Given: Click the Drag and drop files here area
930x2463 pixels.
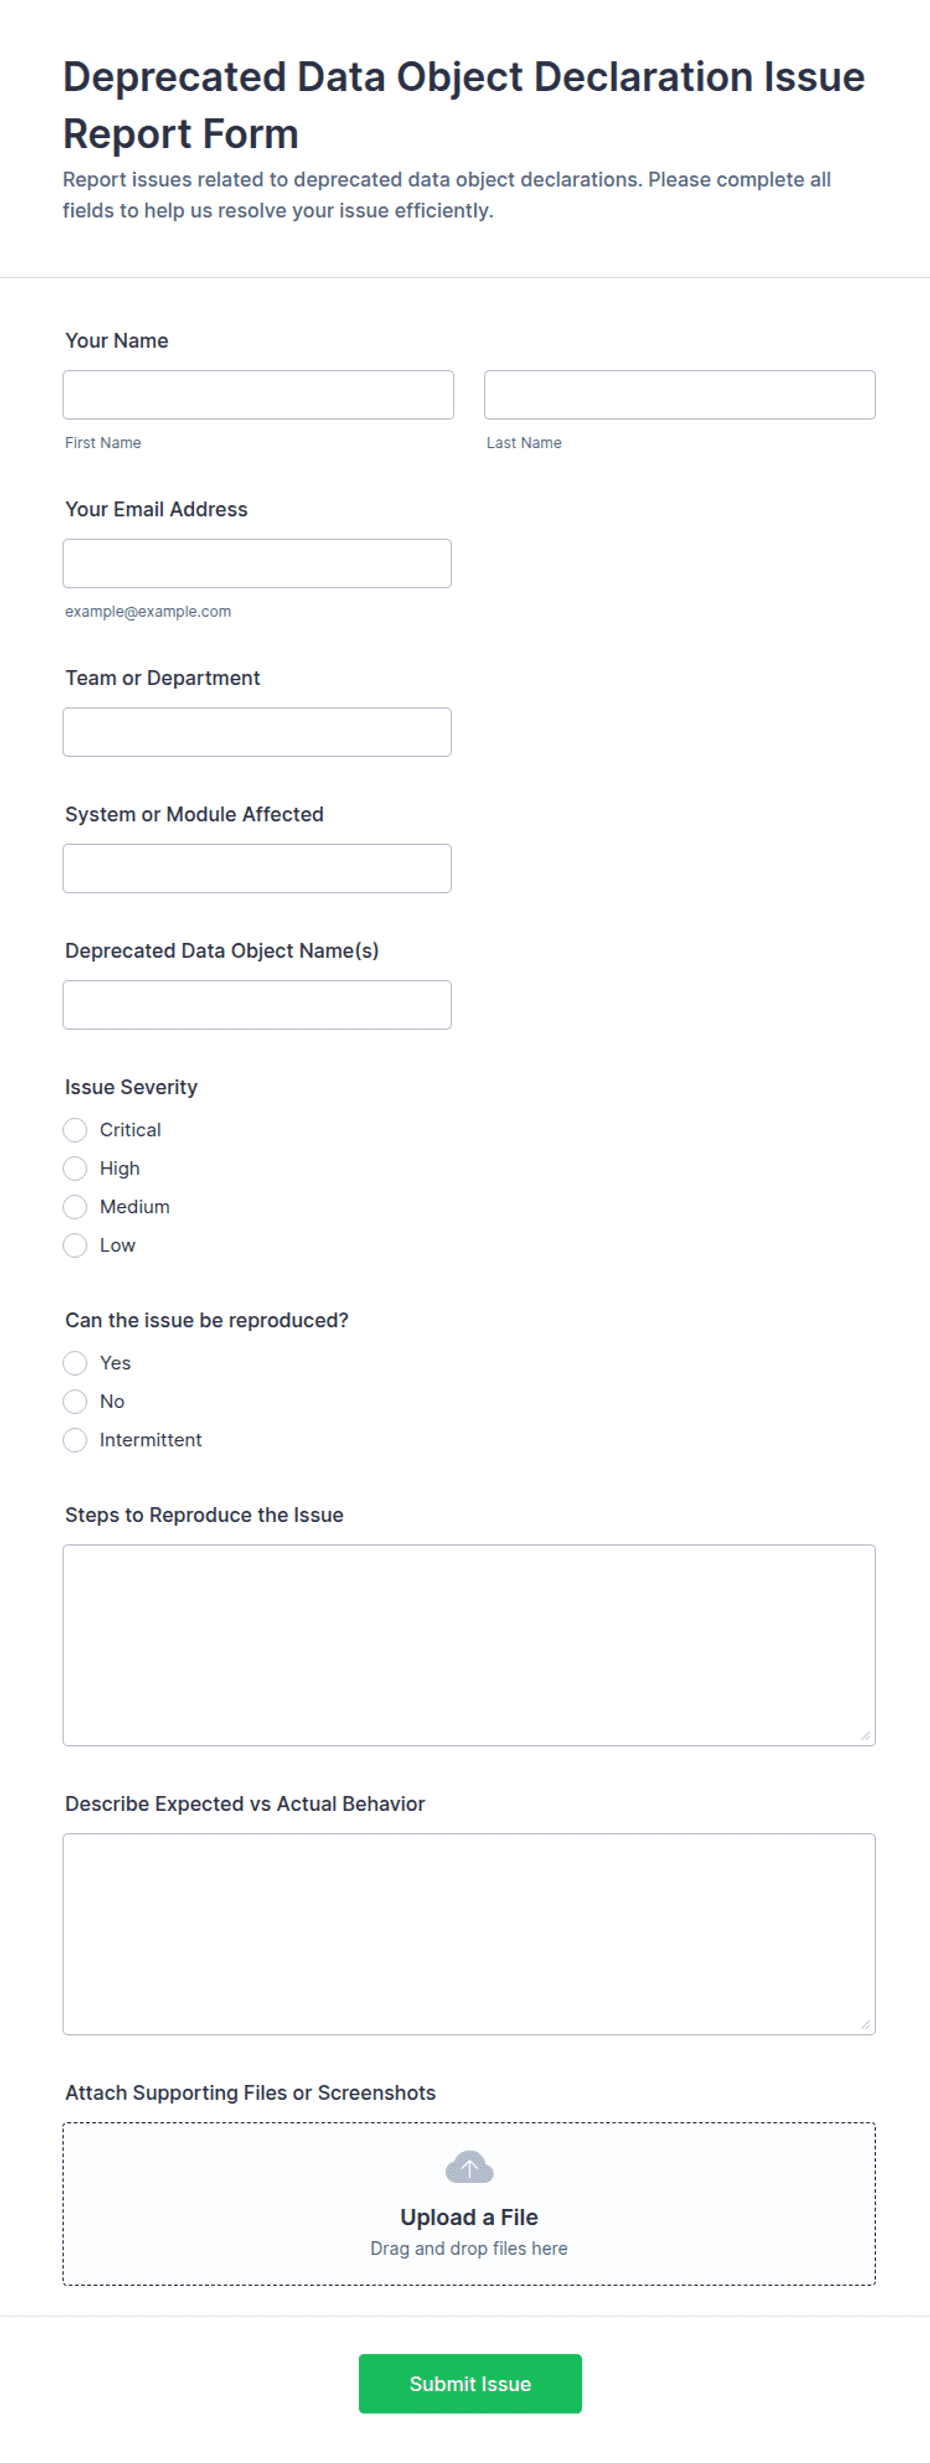Looking at the screenshot, I should [x=469, y=2248].
